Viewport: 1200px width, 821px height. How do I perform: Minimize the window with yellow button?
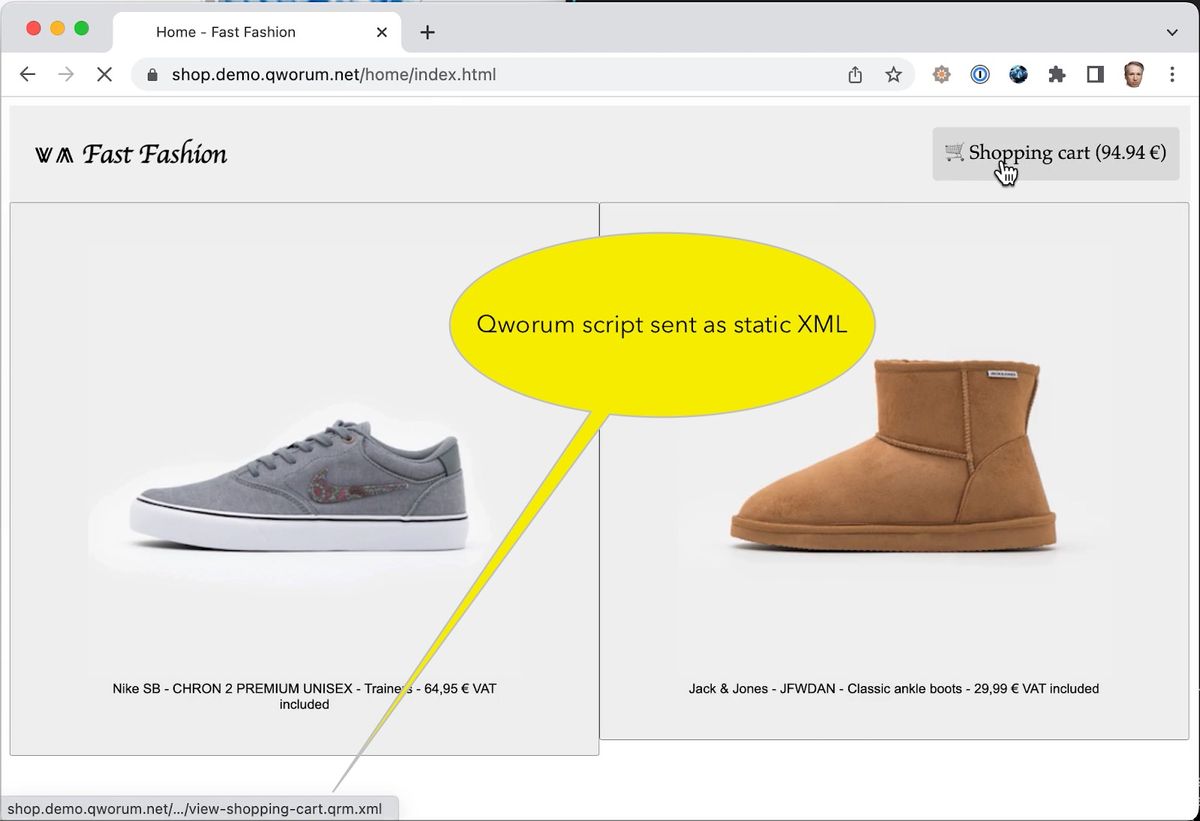[x=57, y=28]
